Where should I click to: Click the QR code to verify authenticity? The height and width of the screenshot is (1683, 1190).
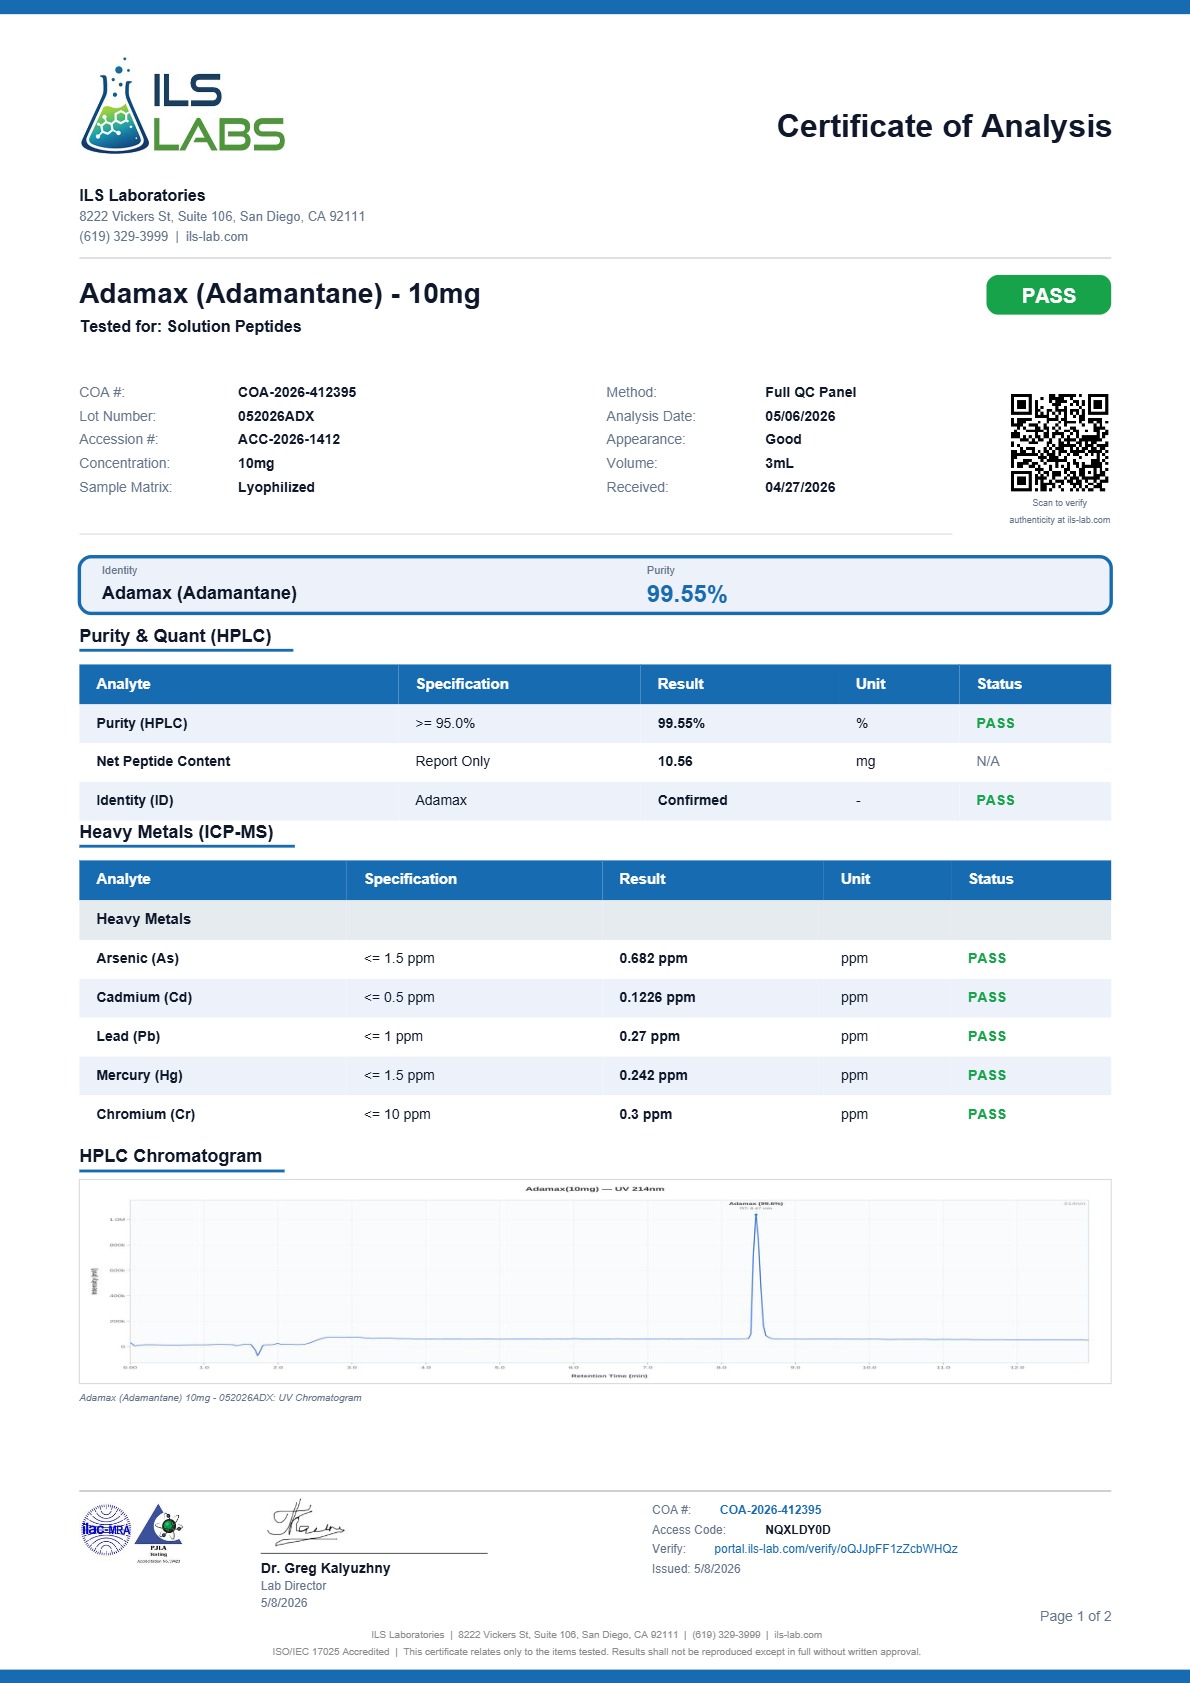click(x=1059, y=442)
